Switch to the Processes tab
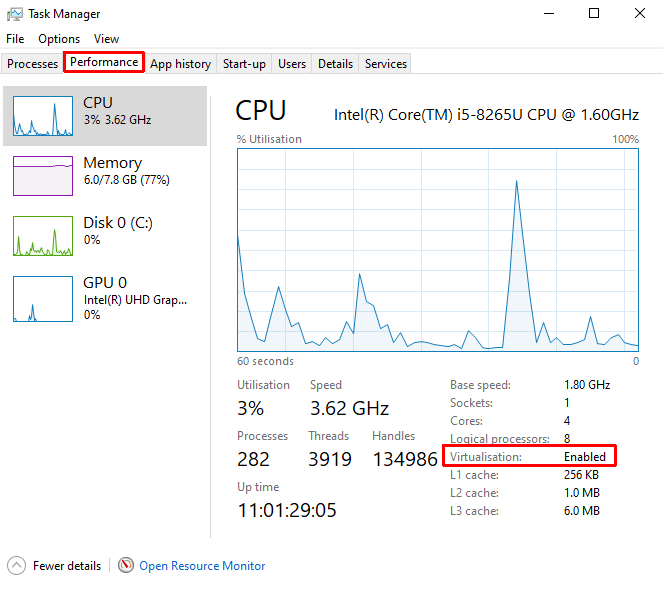This screenshot has height=590, width=663. (x=33, y=64)
